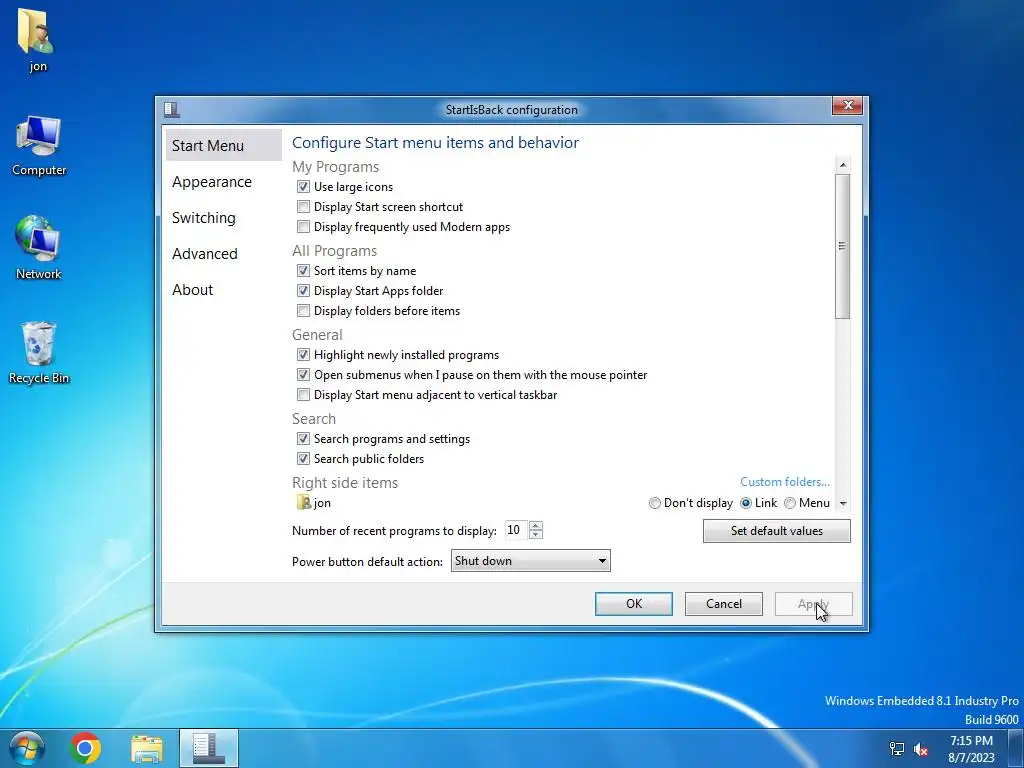Open the jon user folder desktop icon

coord(37,39)
